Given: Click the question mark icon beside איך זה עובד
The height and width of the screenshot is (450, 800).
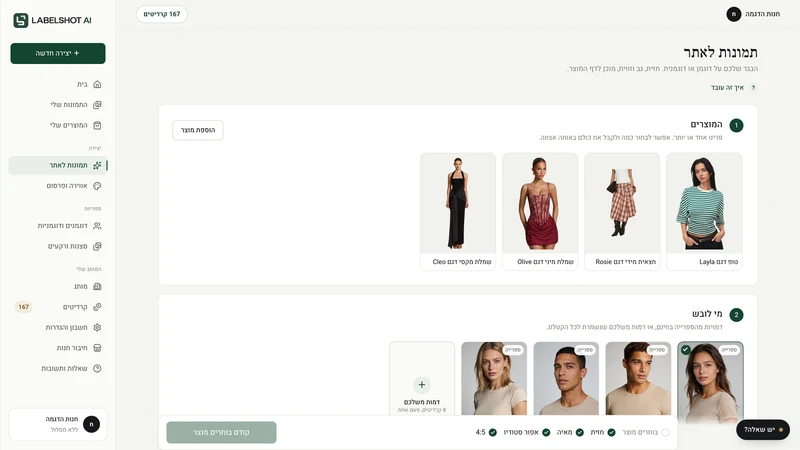Looking at the screenshot, I should pyautogui.click(x=753, y=88).
